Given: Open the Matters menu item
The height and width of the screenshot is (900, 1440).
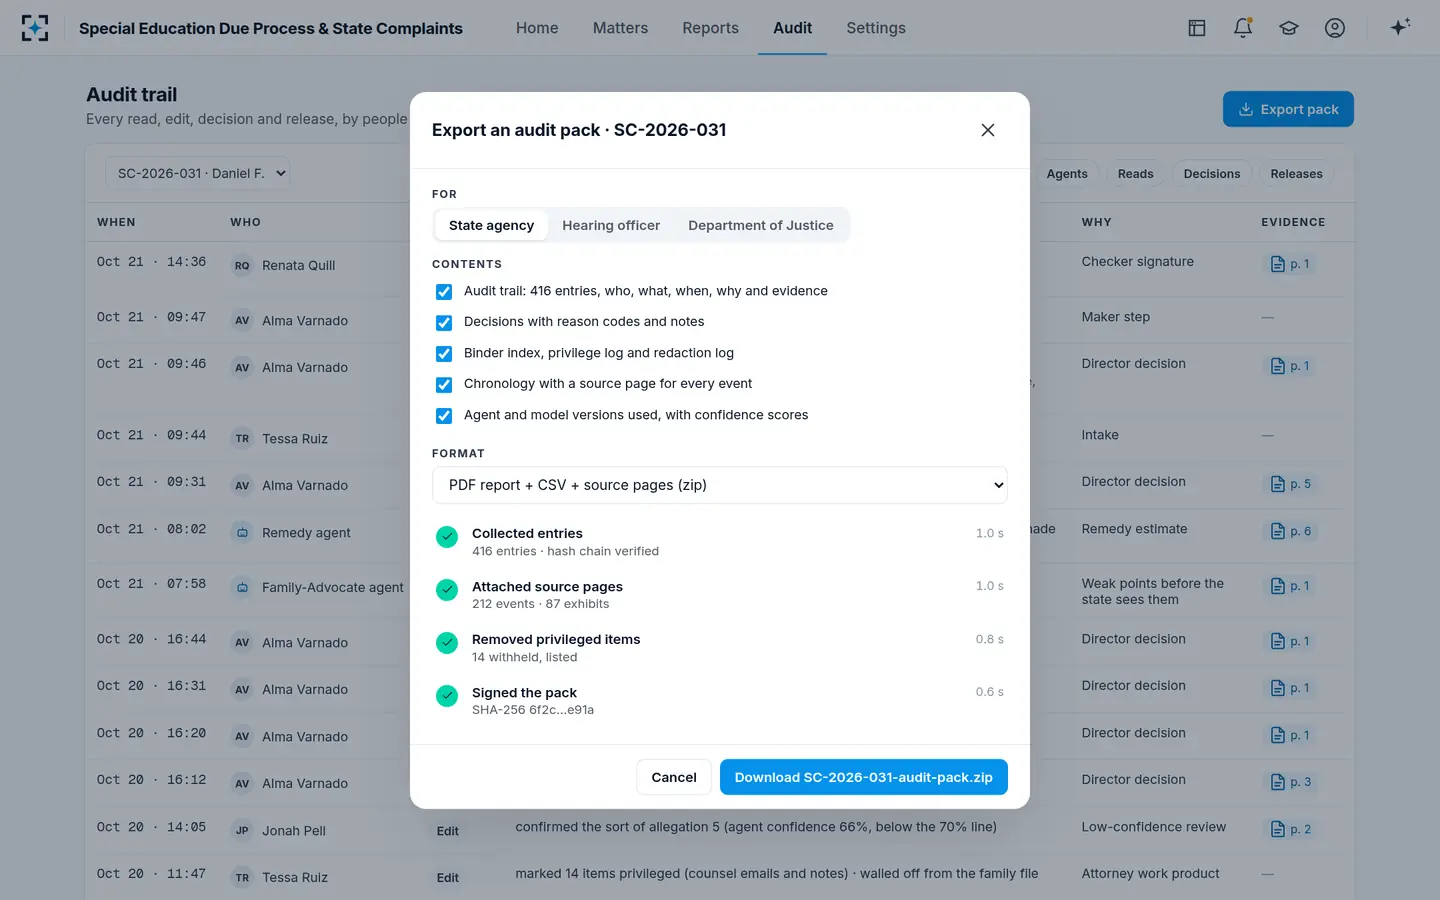Looking at the screenshot, I should click(620, 28).
